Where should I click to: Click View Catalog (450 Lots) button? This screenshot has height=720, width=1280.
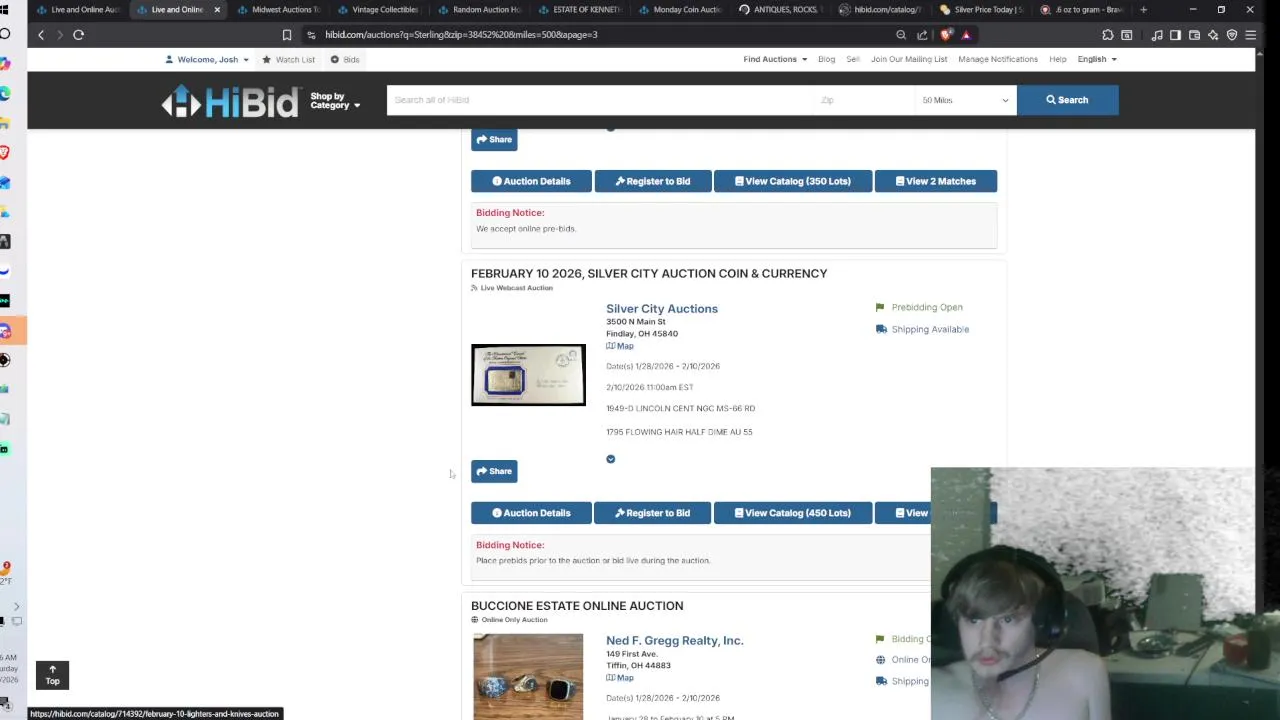(x=792, y=513)
